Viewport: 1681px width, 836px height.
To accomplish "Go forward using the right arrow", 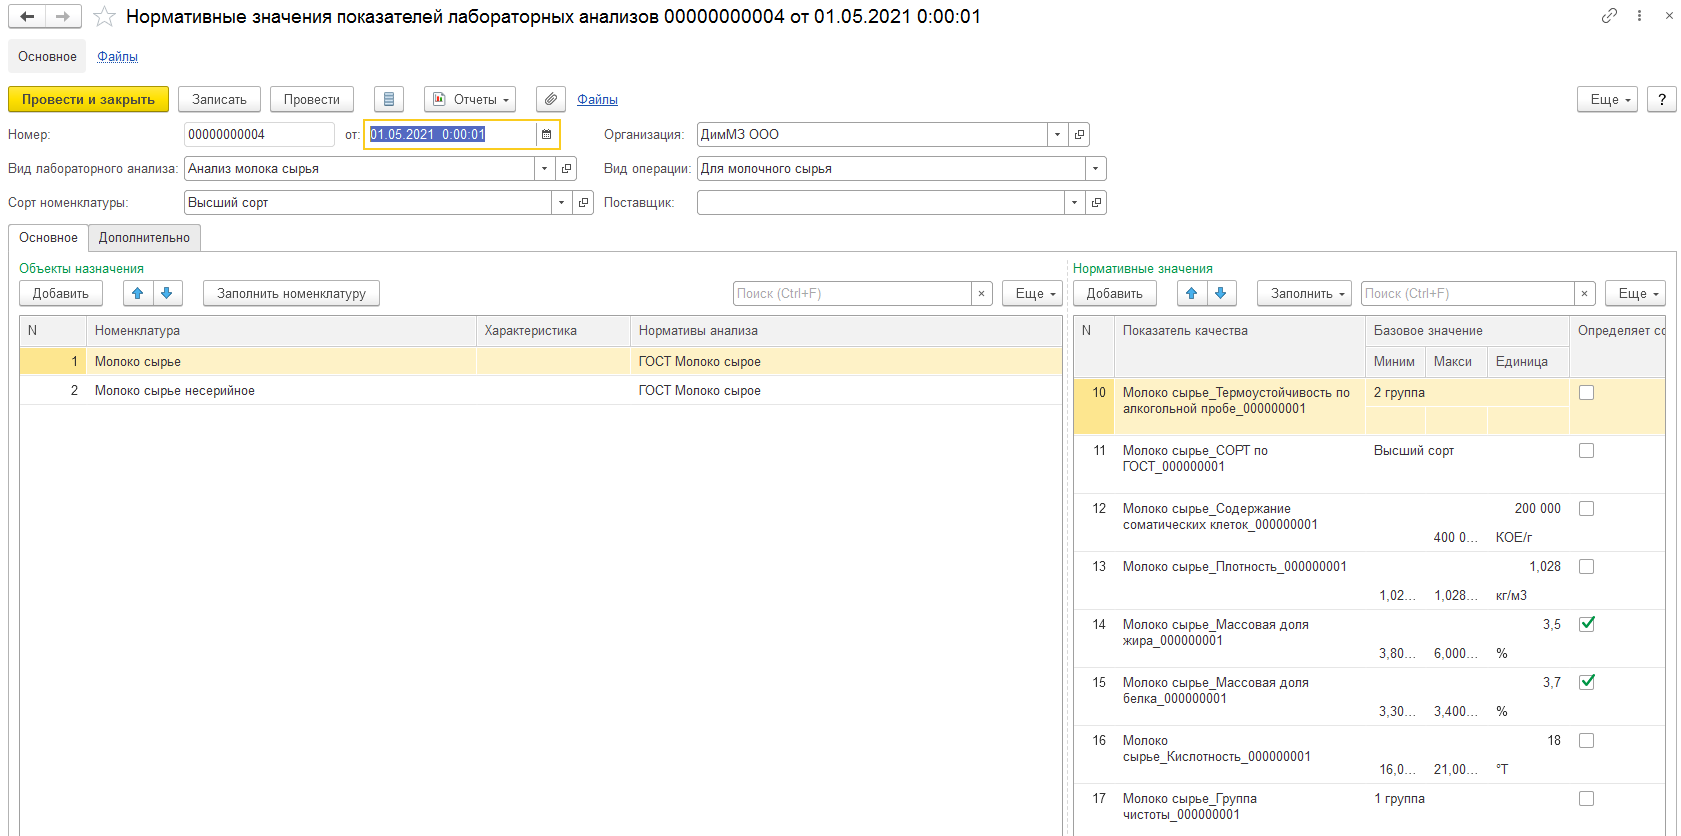I will click(x=63, y=16).
